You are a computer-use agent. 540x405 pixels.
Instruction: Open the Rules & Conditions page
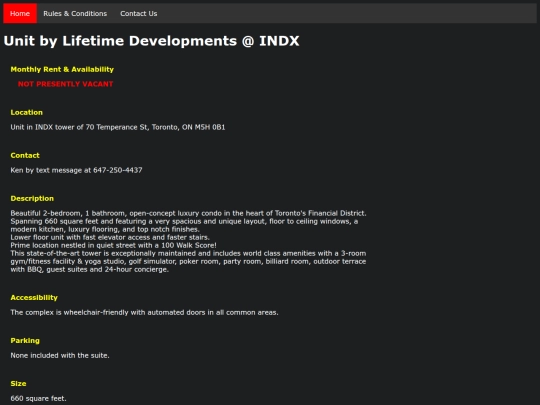coord(75,13)
